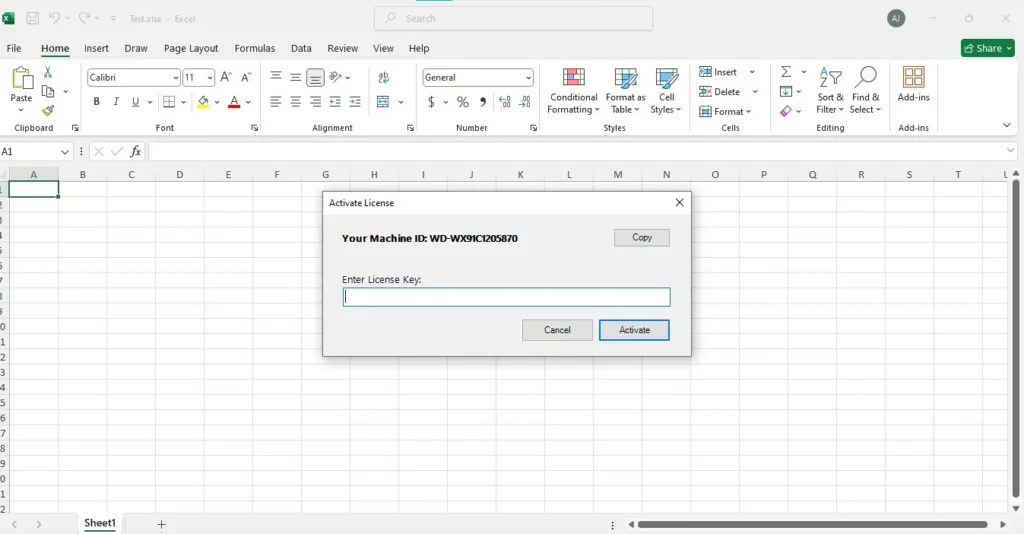Toggle Underline formatting
This screenshot has width=1024, height=534.
135,102
